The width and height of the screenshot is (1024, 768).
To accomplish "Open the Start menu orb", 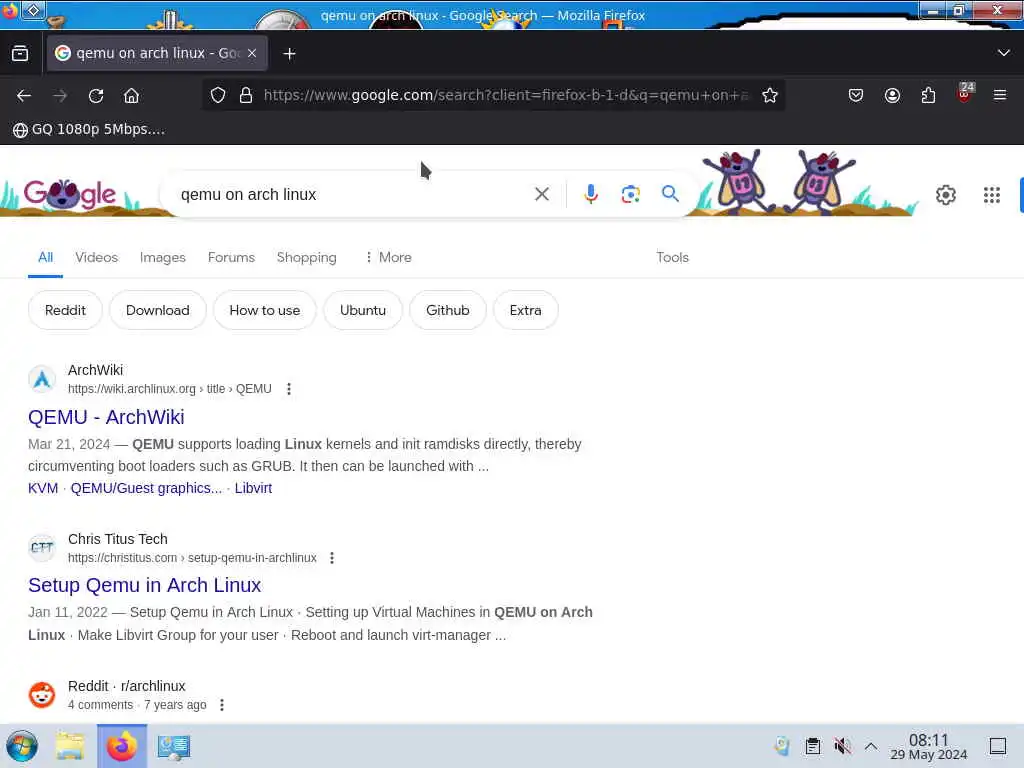I will coord(22,746).
